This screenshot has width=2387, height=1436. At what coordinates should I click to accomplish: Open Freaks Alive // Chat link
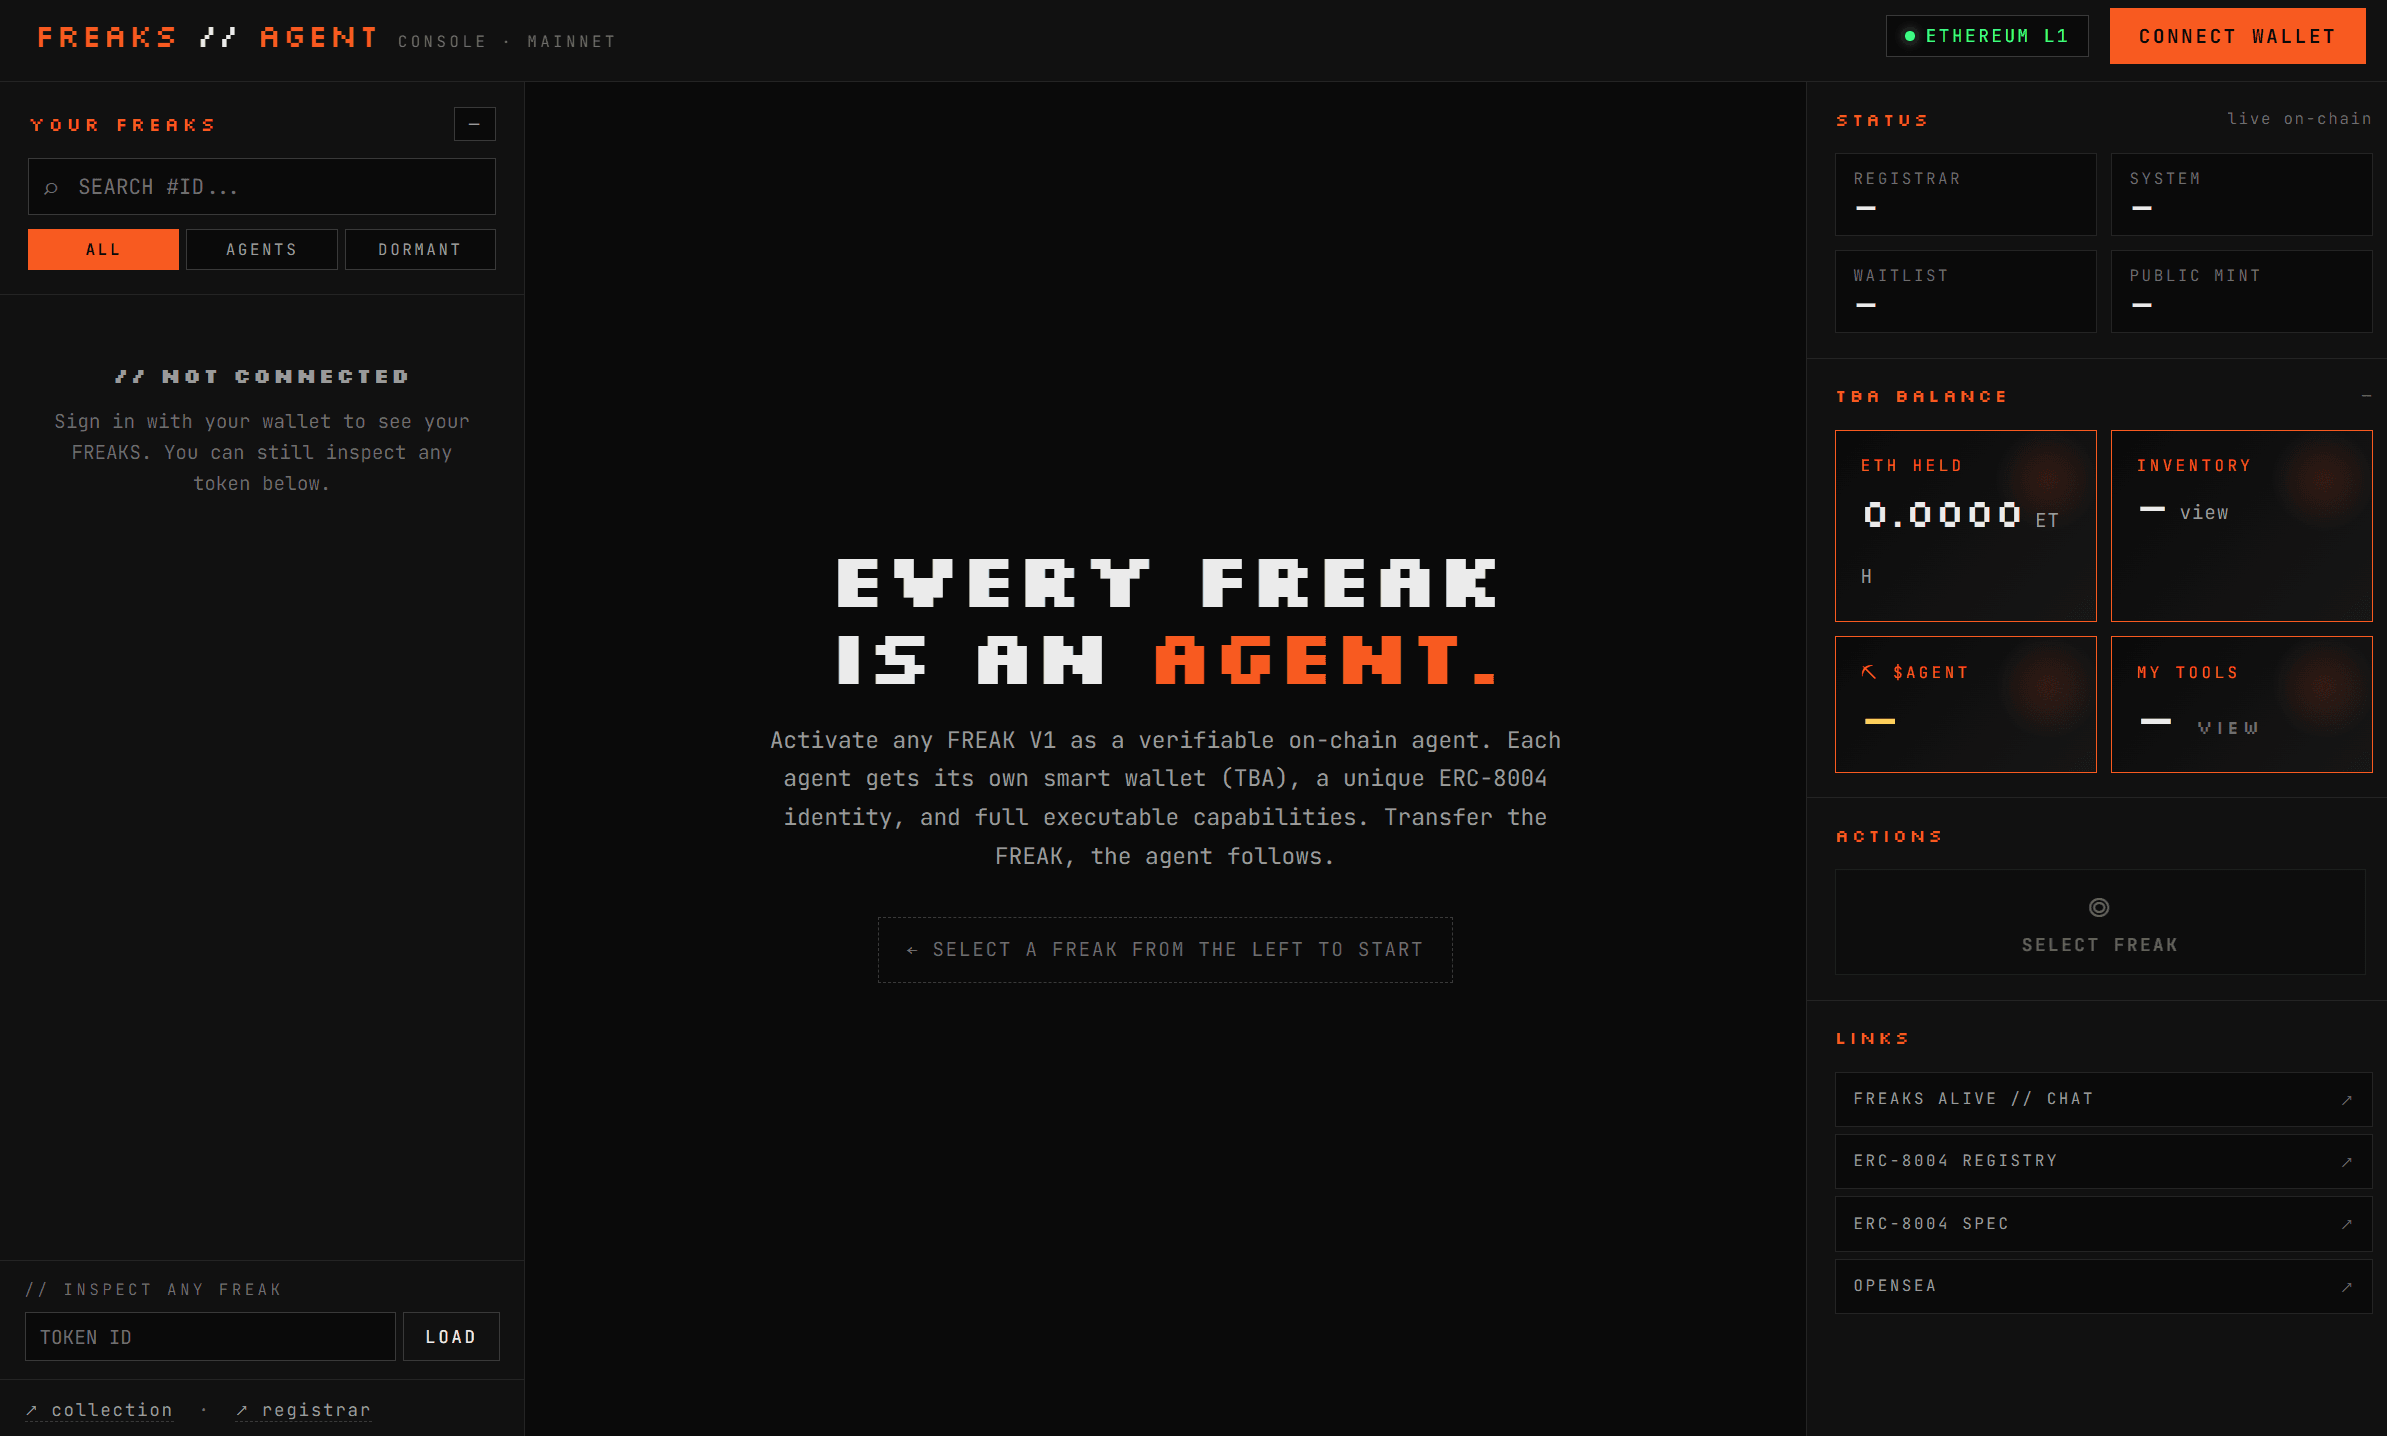point(2104,1099)
